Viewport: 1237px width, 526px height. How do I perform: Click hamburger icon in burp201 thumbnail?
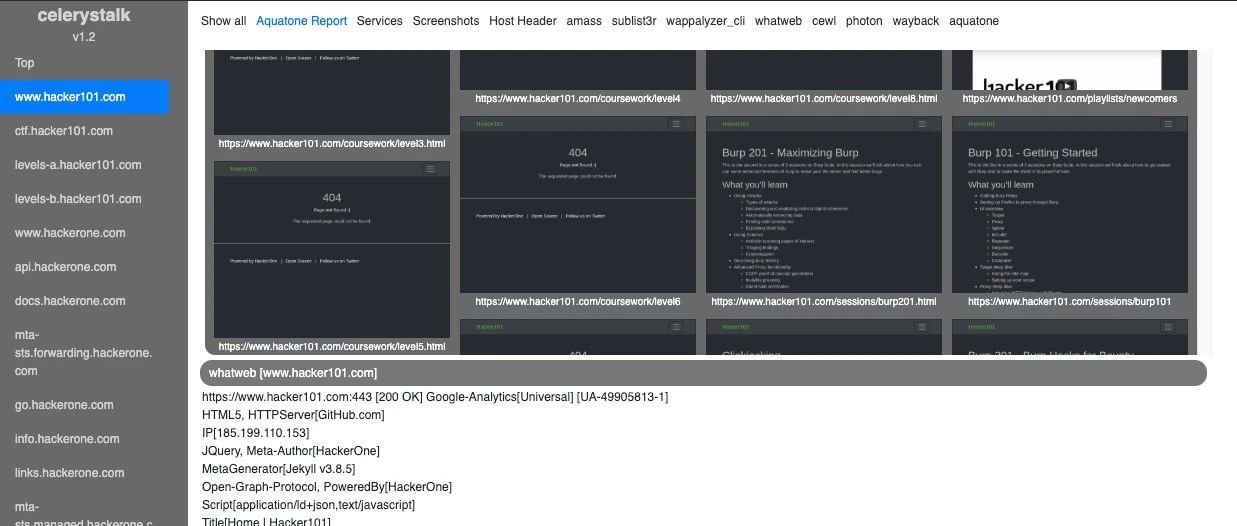(922, 123)
